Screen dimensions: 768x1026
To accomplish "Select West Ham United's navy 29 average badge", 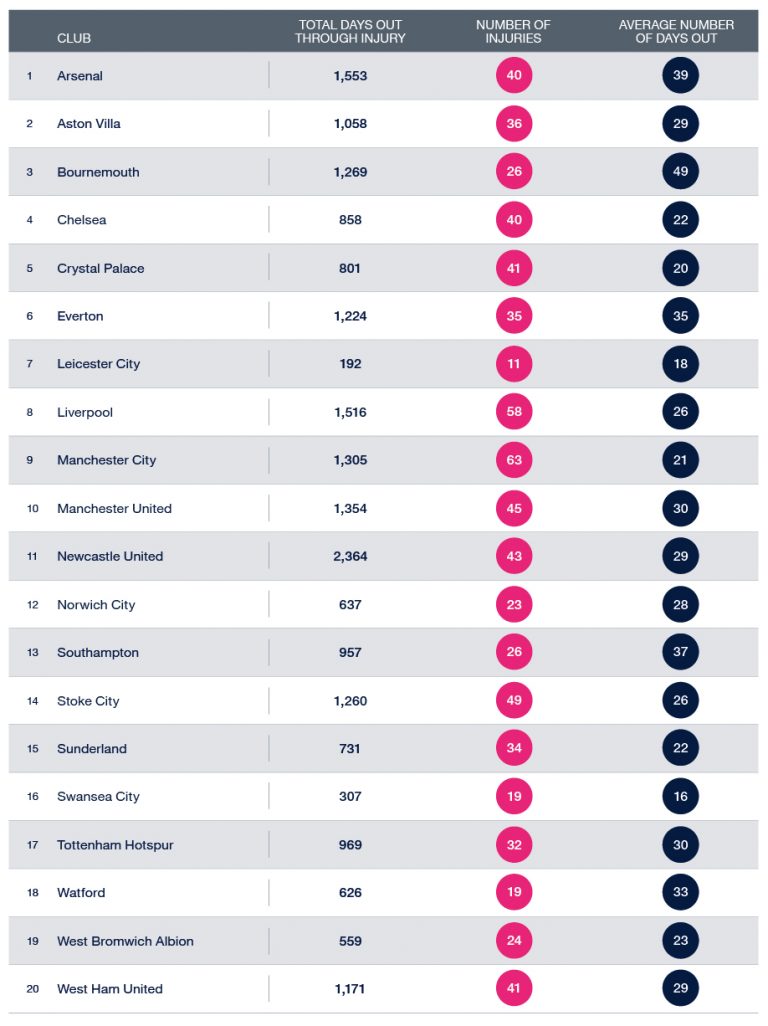I will (680, 988).
